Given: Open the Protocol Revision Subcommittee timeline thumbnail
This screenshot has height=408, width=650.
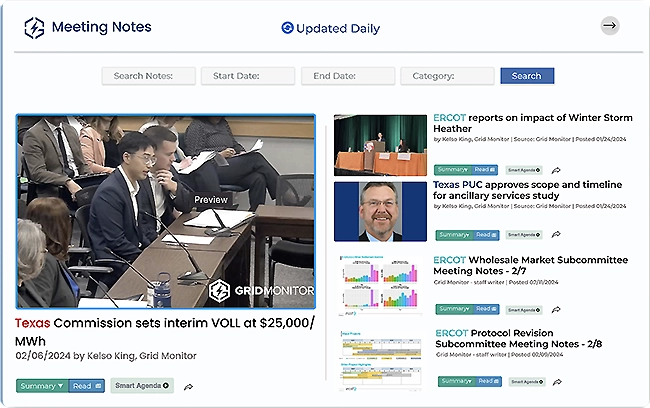Looking at the screenshot, I should click(381, 361).
